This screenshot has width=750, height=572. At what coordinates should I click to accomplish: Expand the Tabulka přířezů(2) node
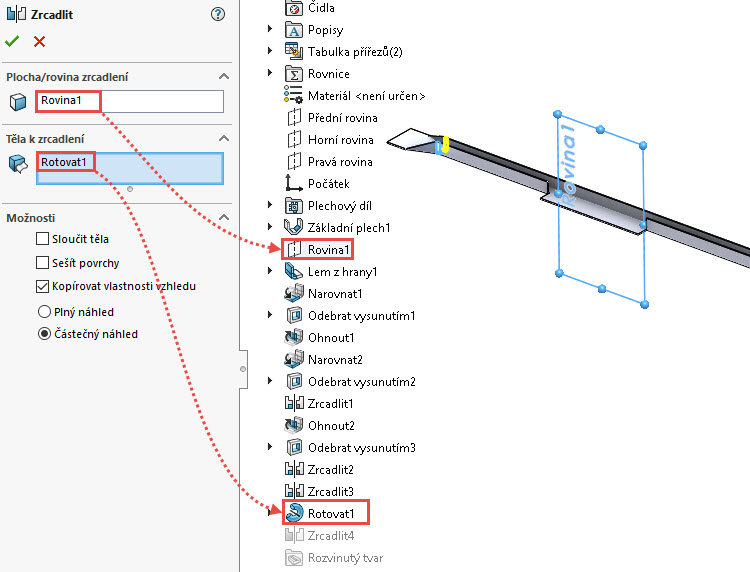coord(270,51)
